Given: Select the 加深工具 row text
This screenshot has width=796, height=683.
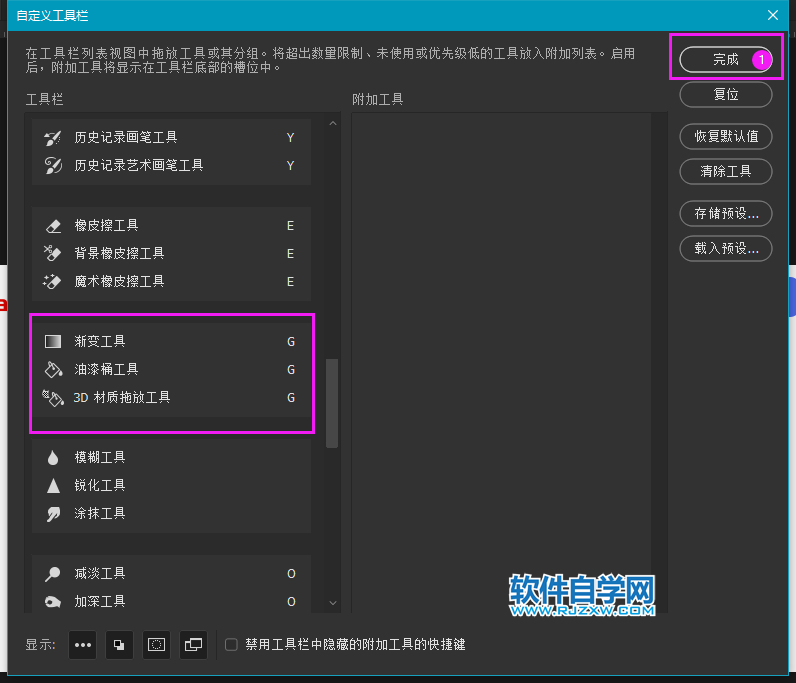Looking at the screenshot, I should [x=100, y=602].
